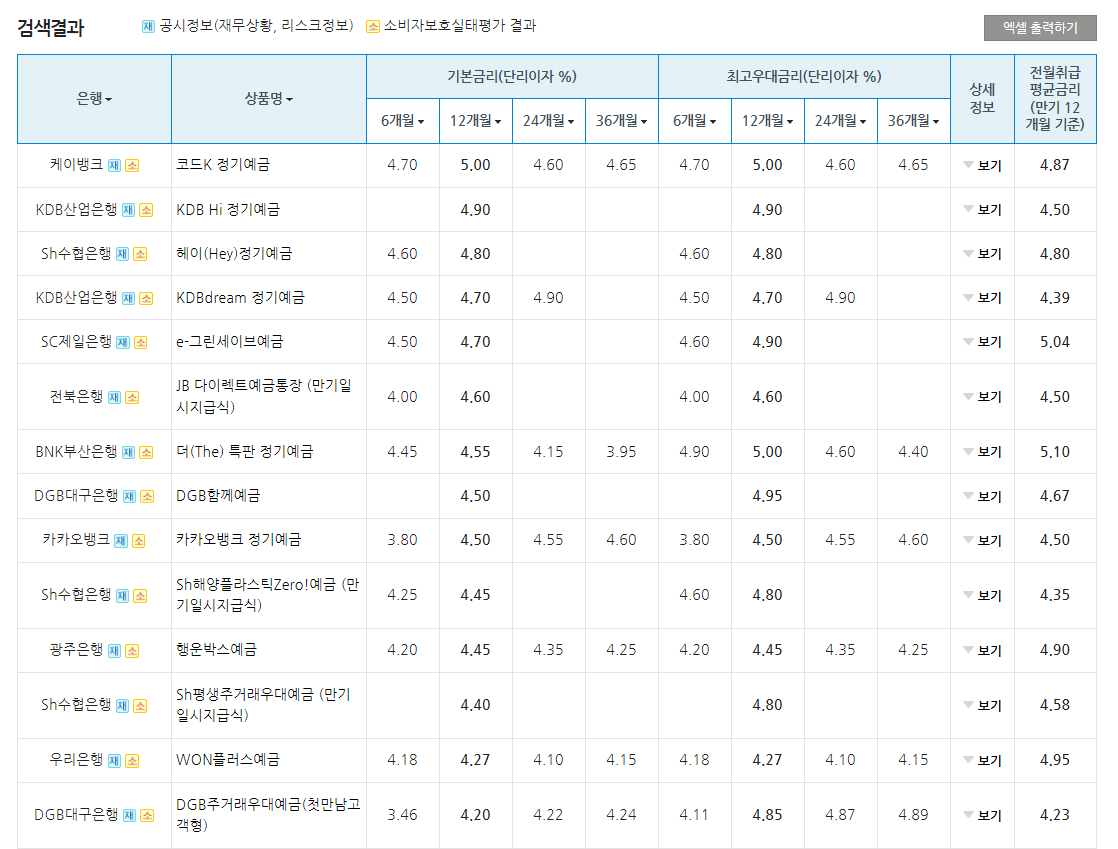Select product name WON플러스예금
The width and height of the screenshot is (1118, 849).
point(228,760)
